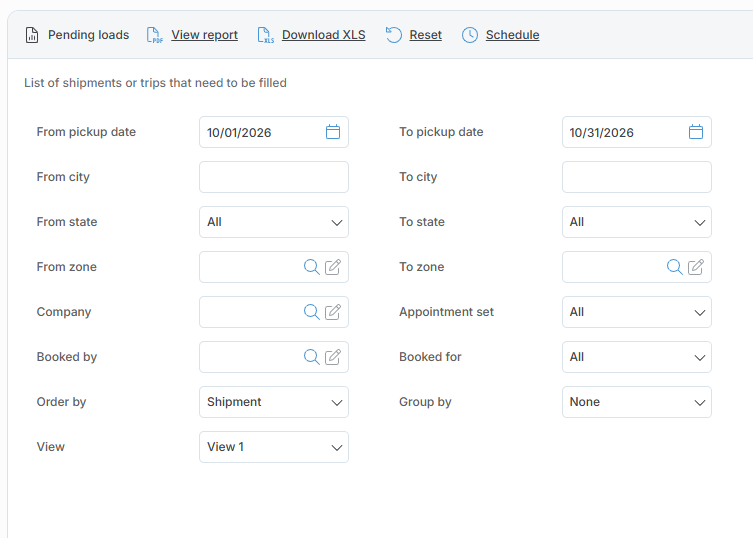Open the Booked for dropdown
The width and height of the screenshot is (753, 538).
(x=637, y=357)
